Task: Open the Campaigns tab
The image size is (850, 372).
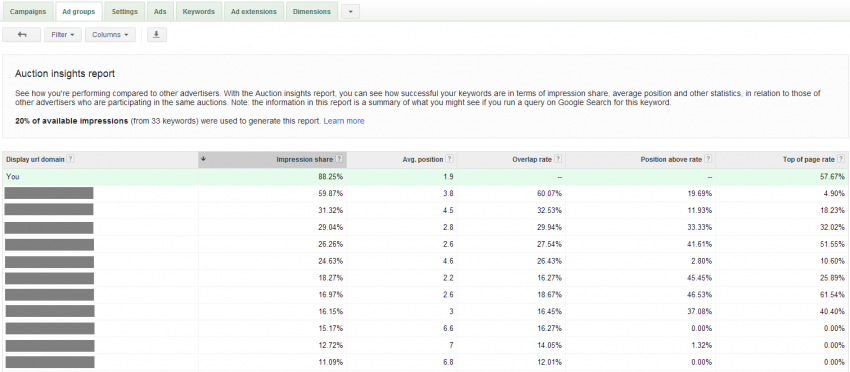Action: click(28, 11)
